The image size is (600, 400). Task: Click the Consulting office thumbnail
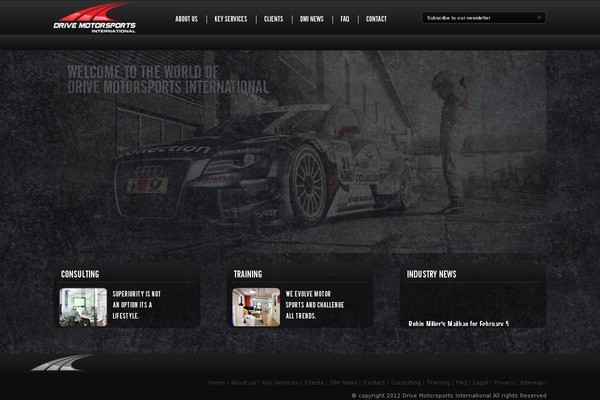(x=83, y=307)
